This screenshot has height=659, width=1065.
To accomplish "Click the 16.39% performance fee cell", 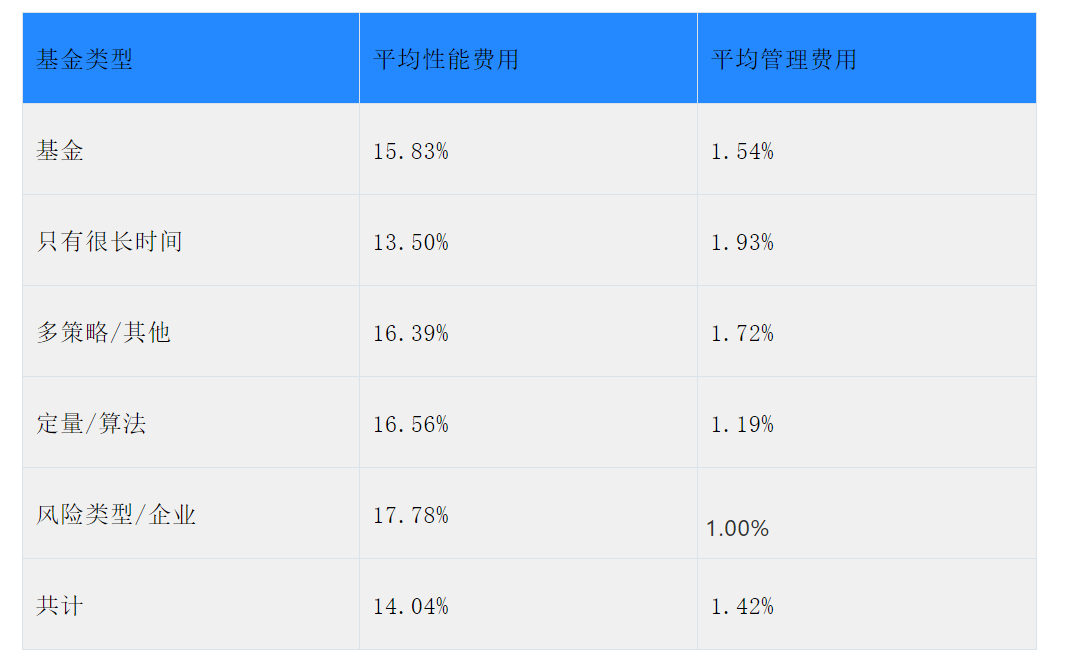I will pos(411,333).
